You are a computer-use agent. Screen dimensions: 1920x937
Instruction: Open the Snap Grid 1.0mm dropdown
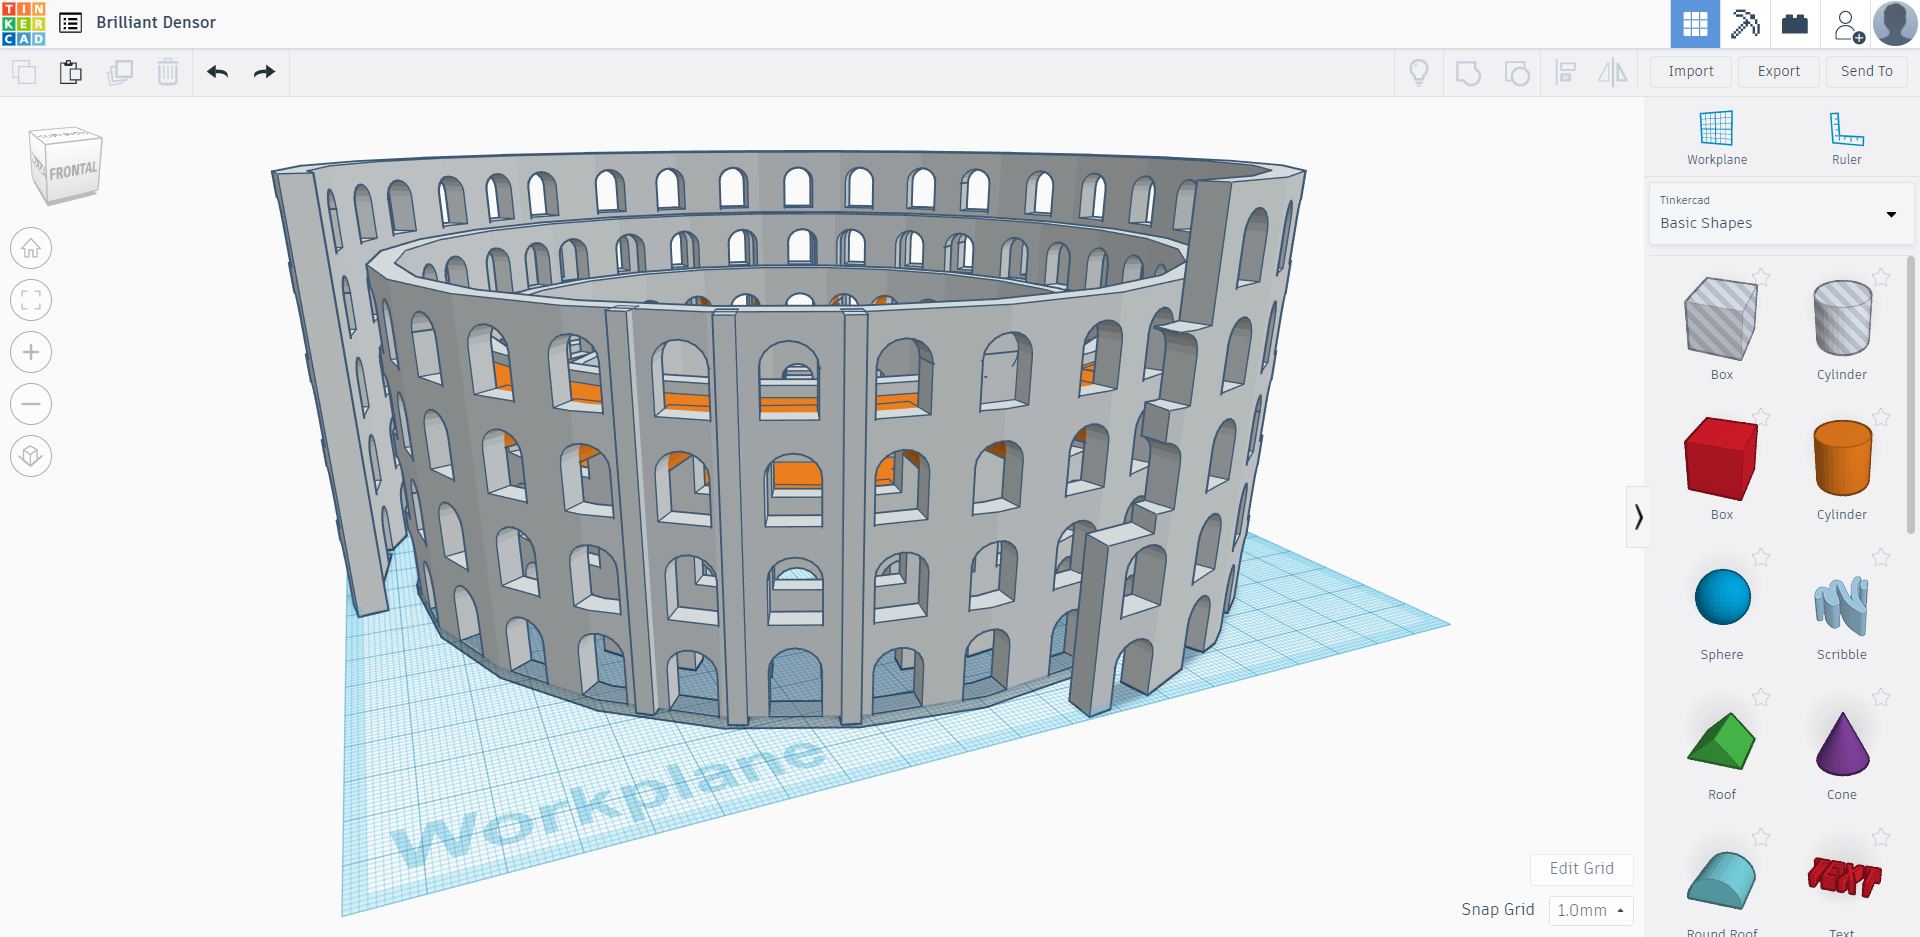point(1590,910)
